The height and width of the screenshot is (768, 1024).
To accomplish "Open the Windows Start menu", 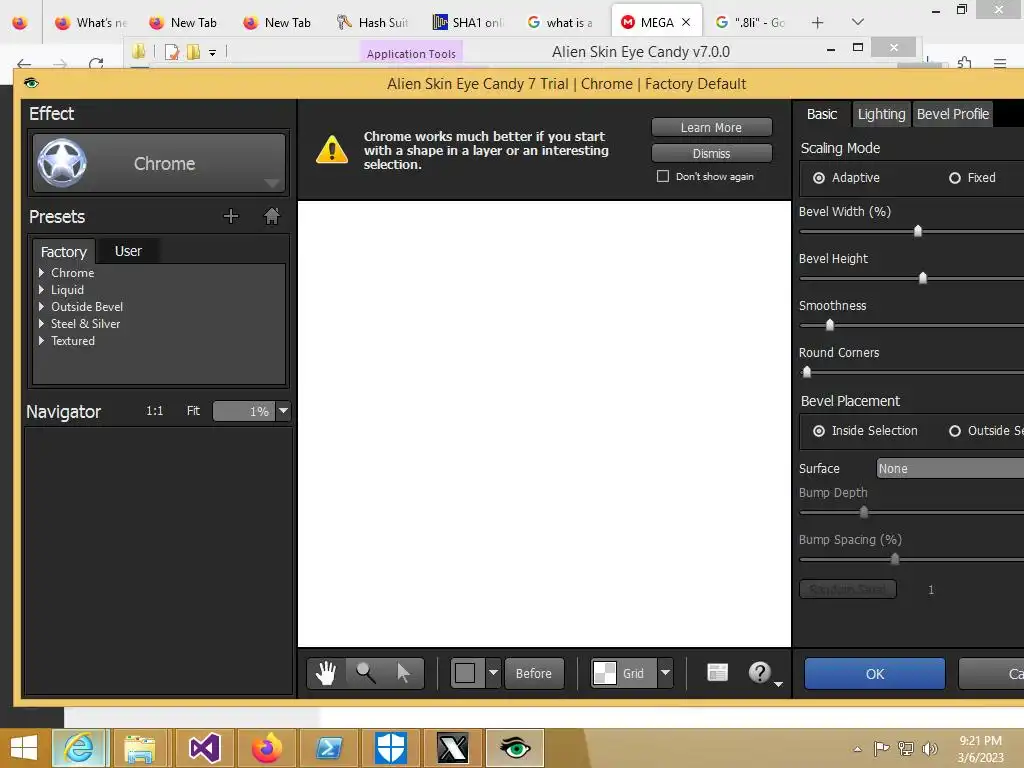I will point(24,748).
